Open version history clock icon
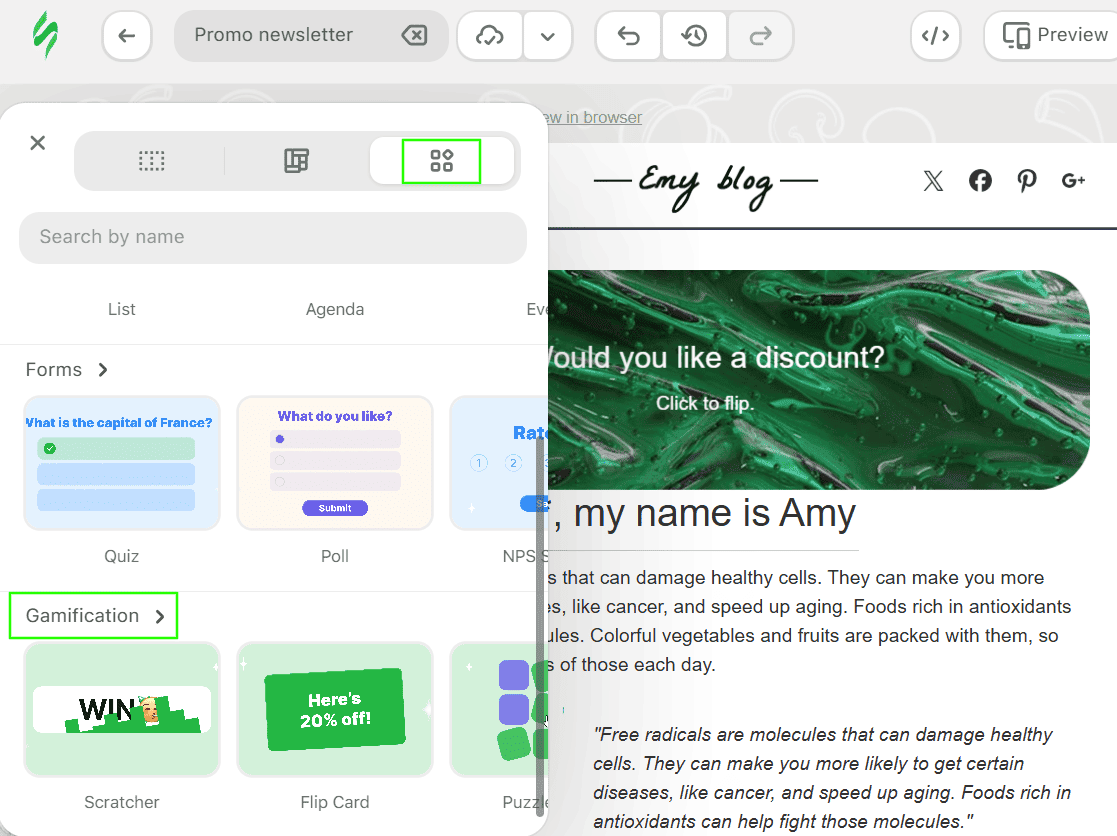The width and height of the screenshot is (1117, 836). [x=694, y=35]
